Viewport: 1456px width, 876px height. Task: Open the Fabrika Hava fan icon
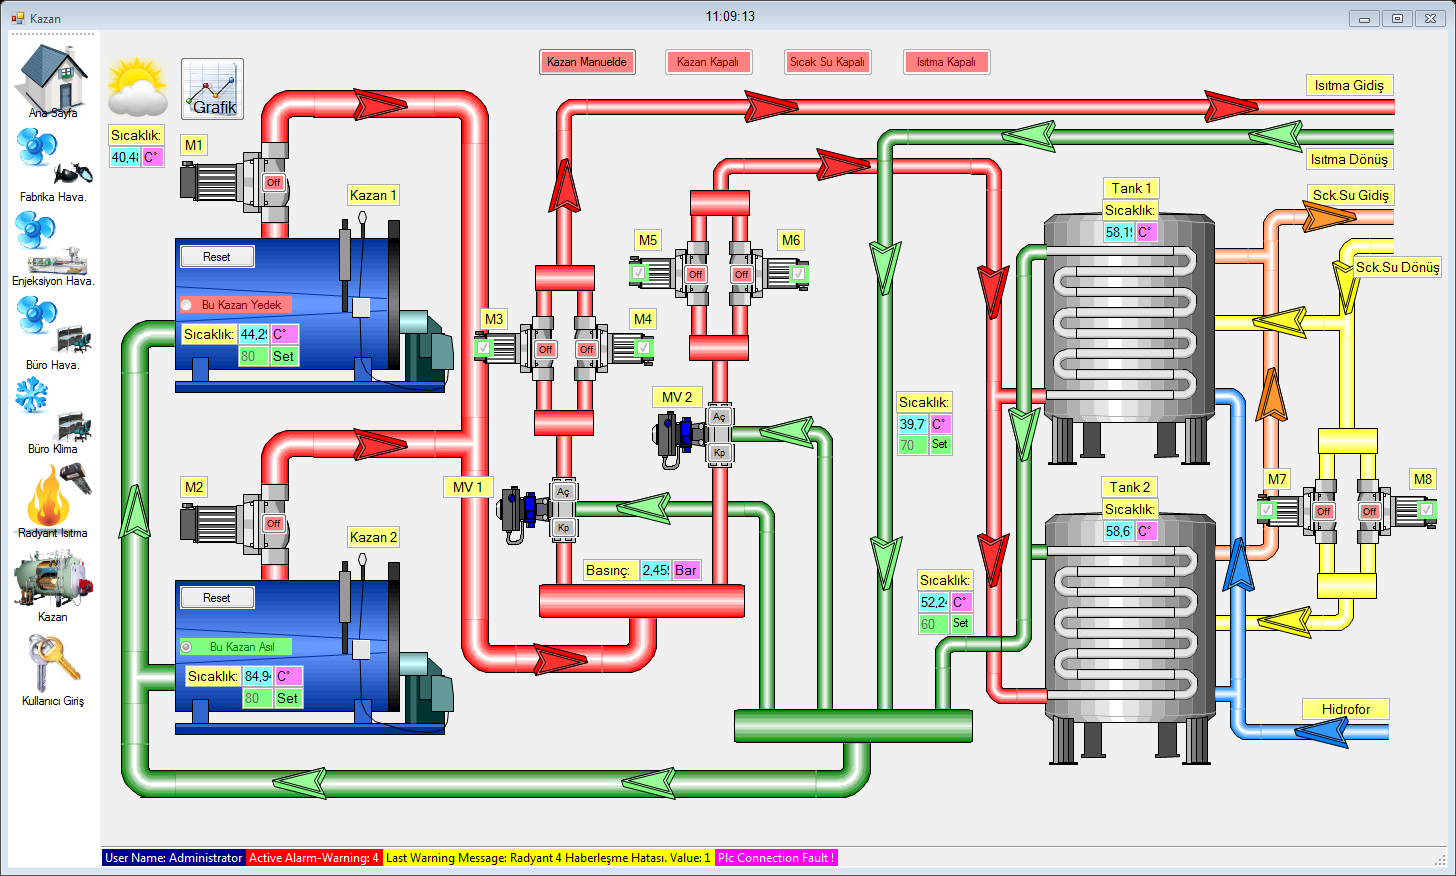[x=52, y=160]
